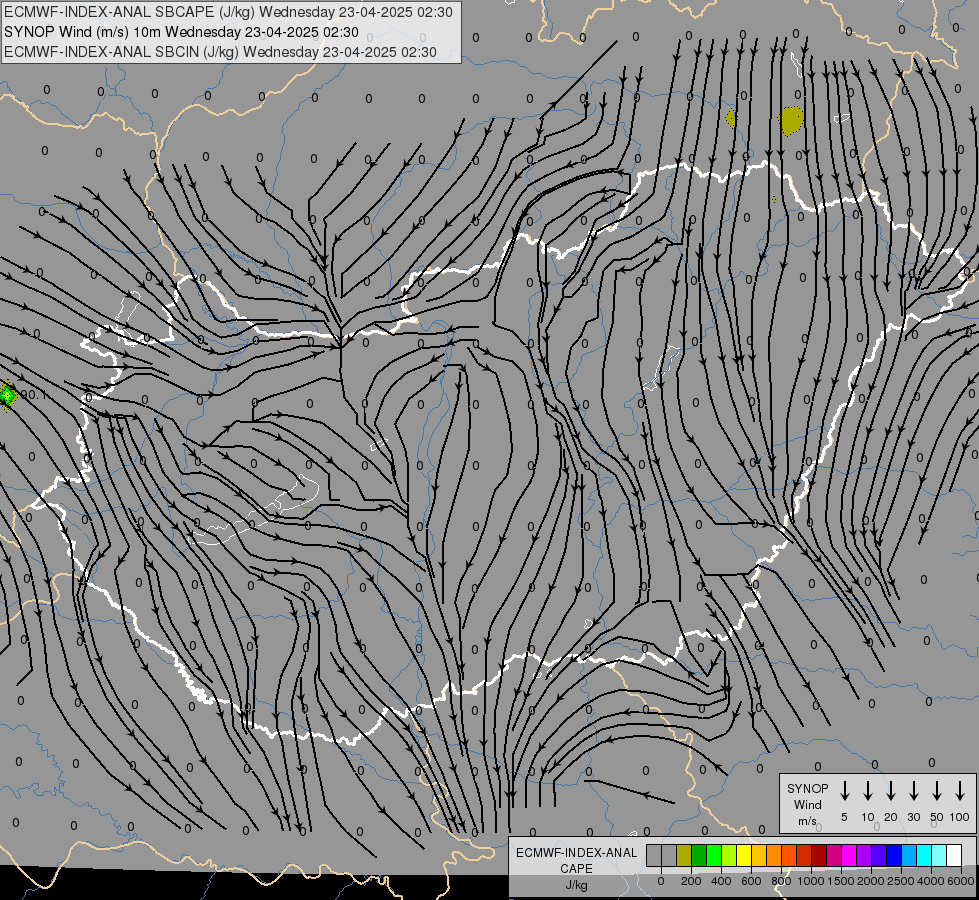The image size is (979, 900).
Task: Click the 2500 legend tick label
Action: [901, 881]
